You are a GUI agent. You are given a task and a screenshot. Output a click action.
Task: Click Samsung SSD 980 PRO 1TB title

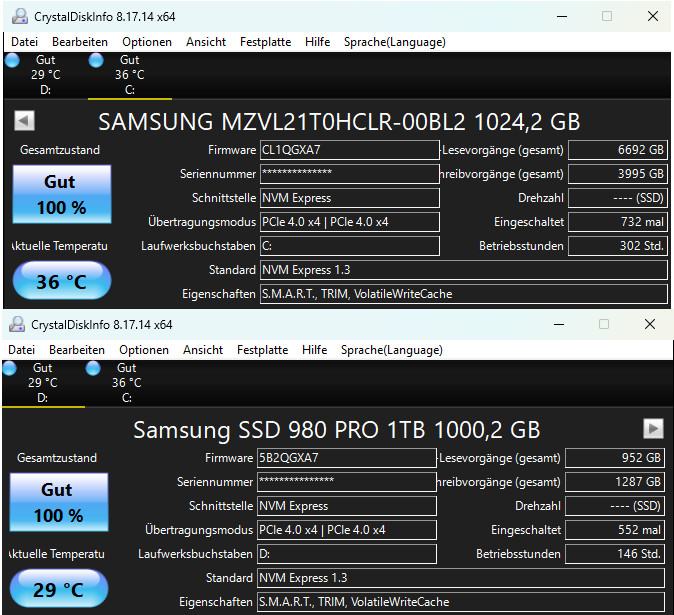(x=337, y=430)
